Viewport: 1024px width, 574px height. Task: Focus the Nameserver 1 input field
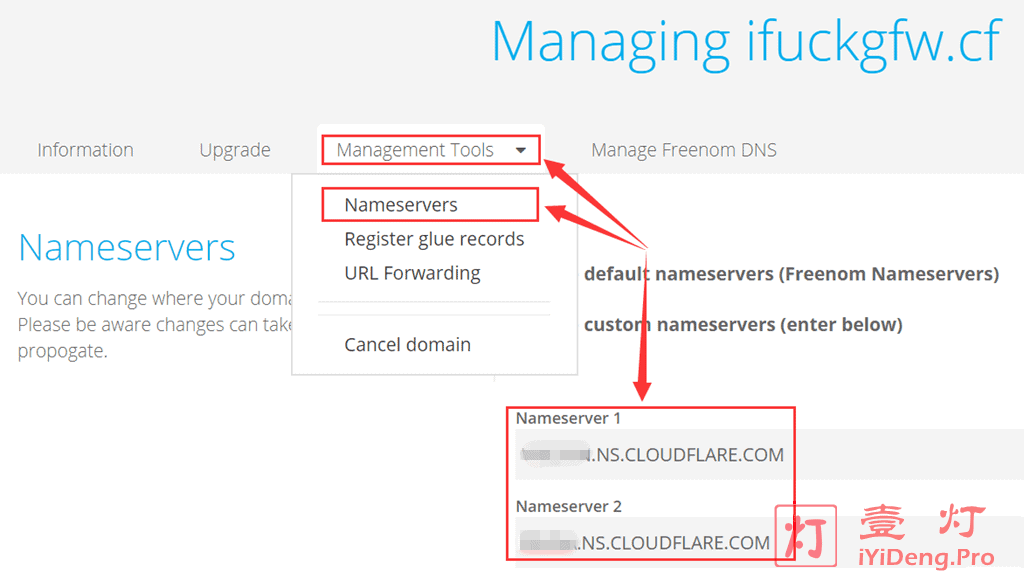769,454
